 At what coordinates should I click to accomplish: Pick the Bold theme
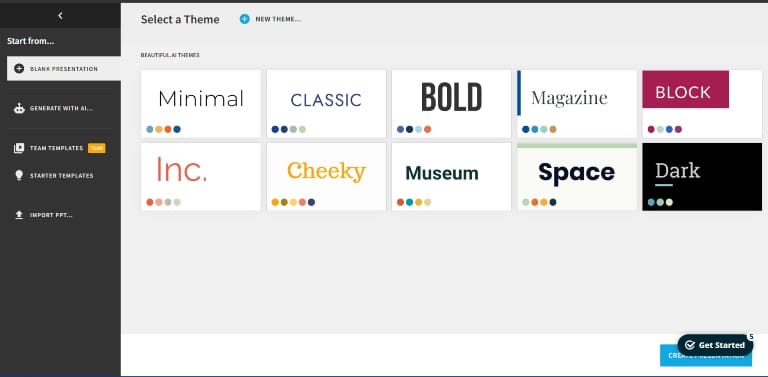(452, 104)
